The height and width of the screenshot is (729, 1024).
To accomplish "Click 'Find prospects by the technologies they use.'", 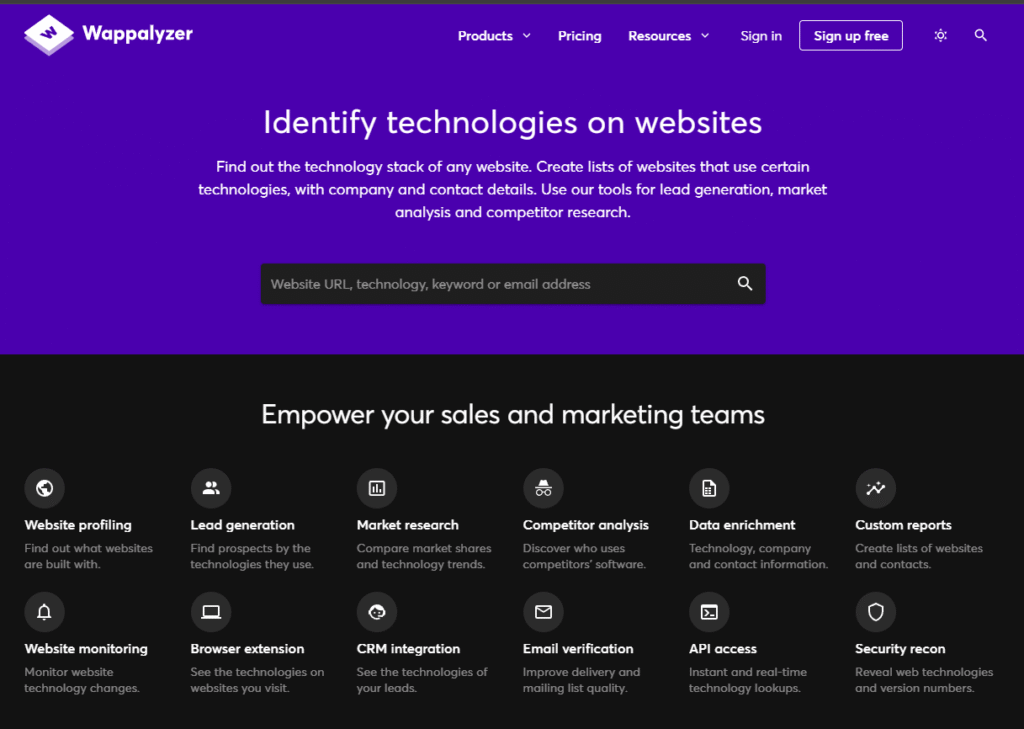I will 252,556.
